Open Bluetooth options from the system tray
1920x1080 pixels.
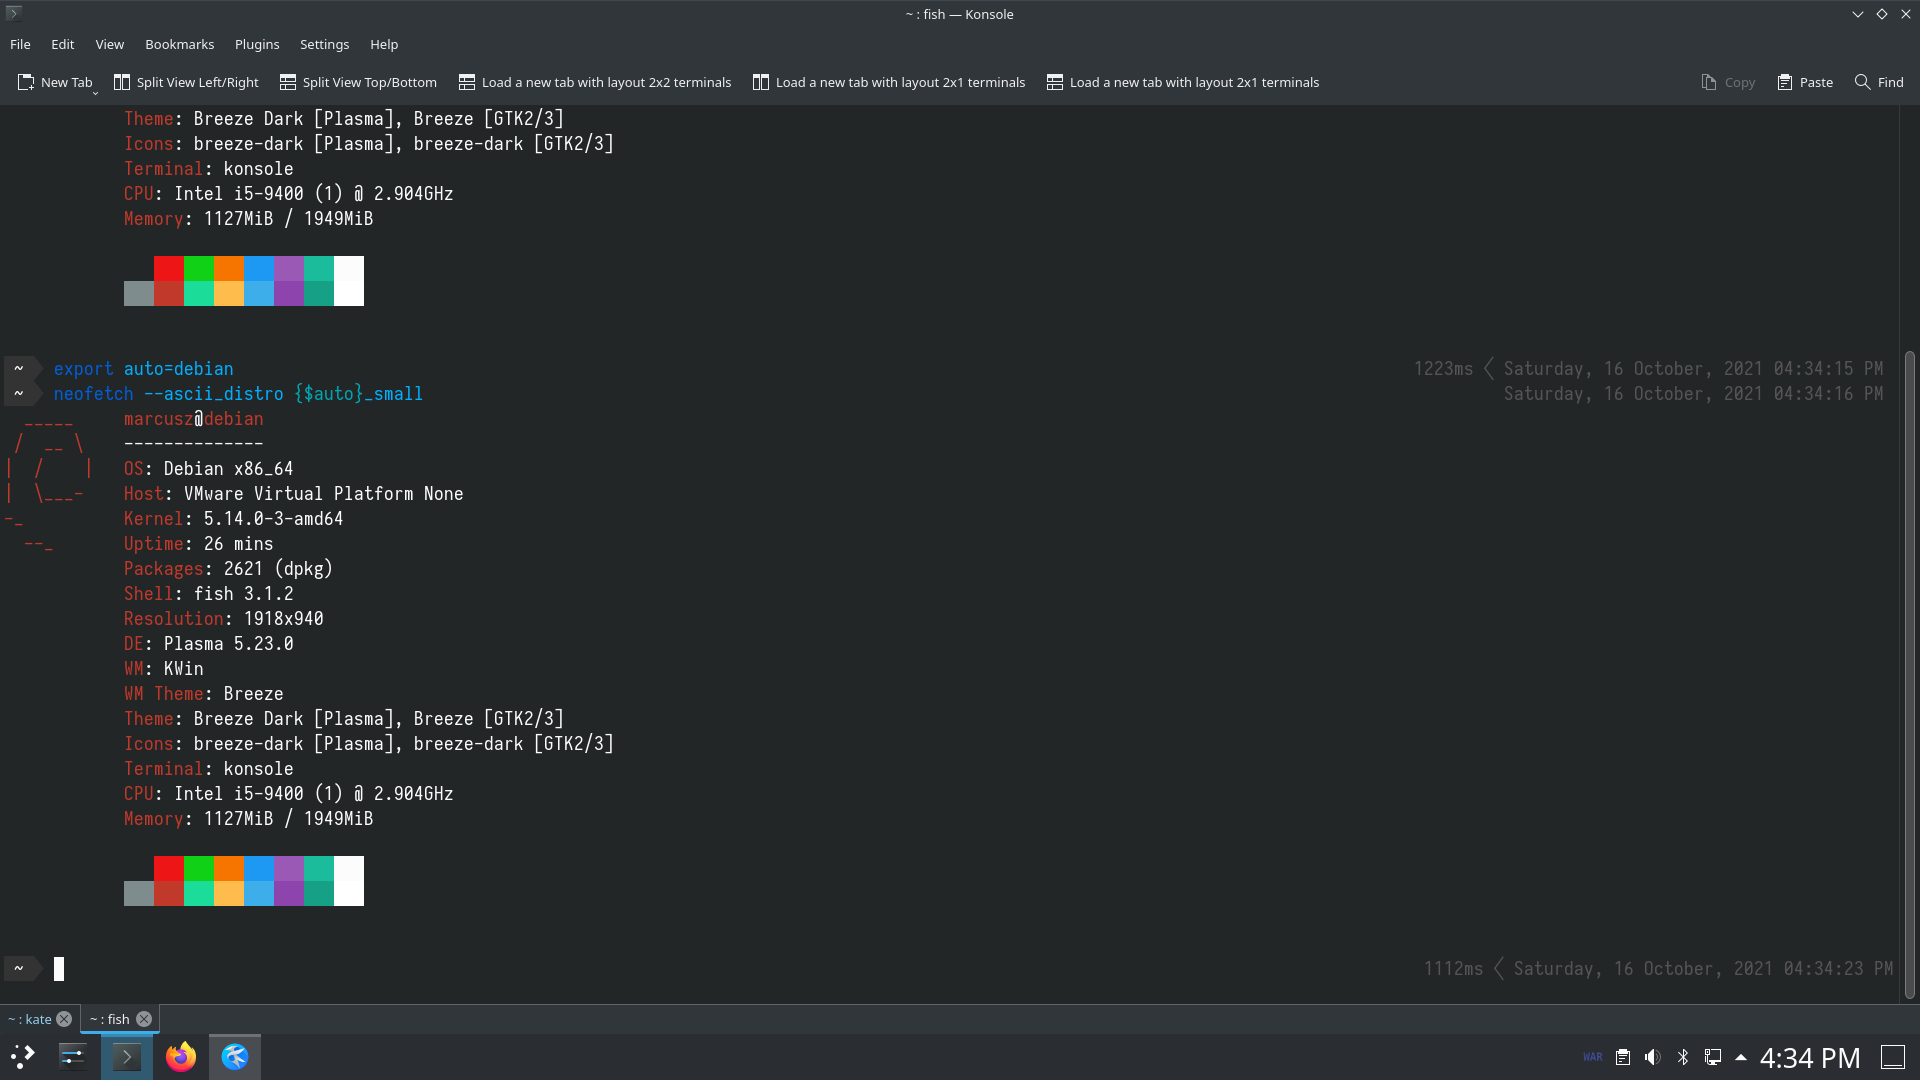click(1684, 1056)
